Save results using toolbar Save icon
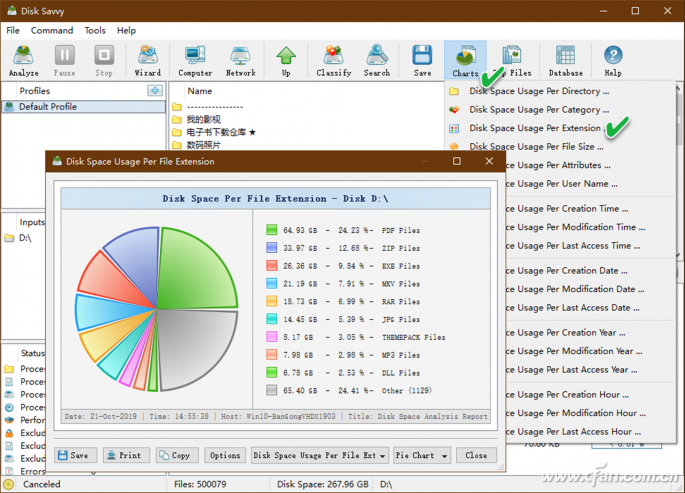Image resolution: width=685 pixels, height=493 pixels. point(422,61)
